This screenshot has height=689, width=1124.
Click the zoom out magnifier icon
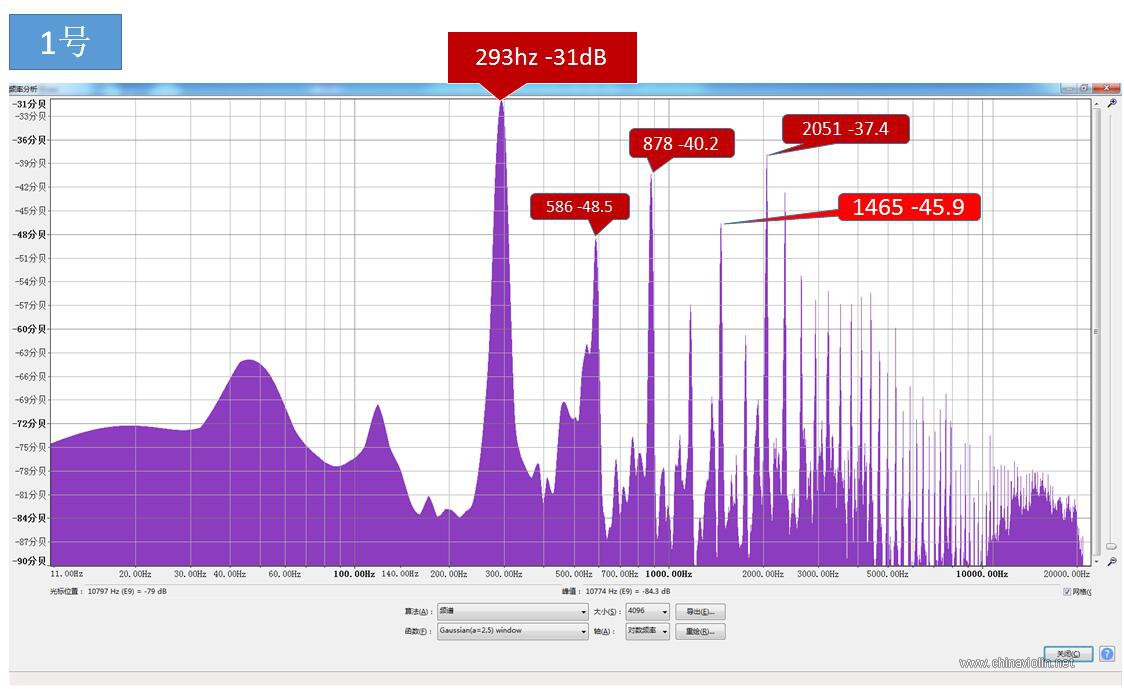(x=1112, y=561)
